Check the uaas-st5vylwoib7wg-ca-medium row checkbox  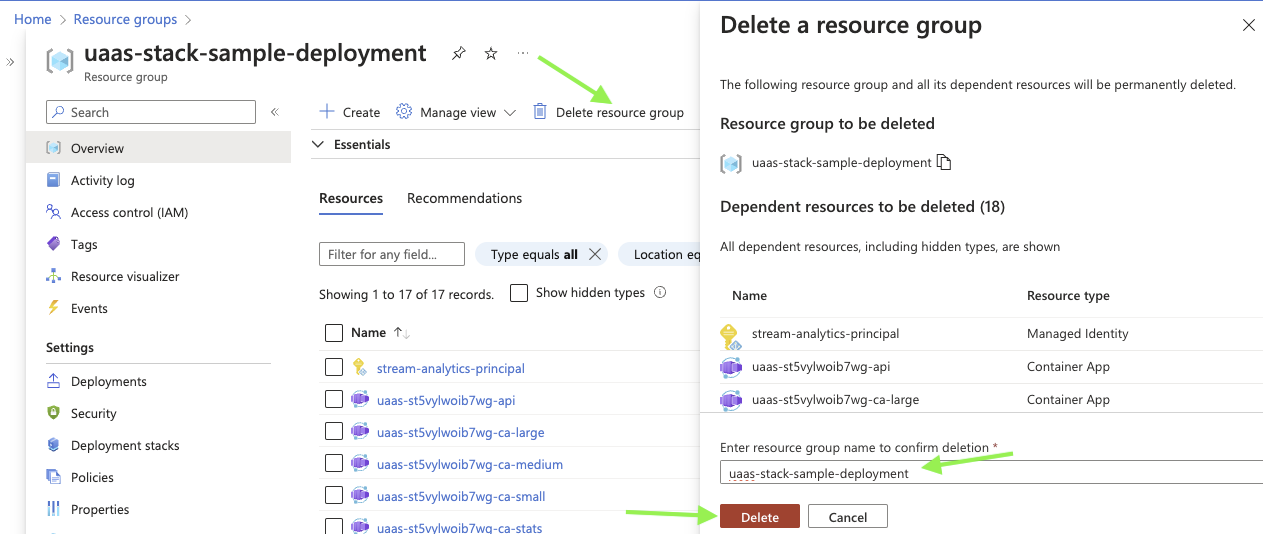tap(334, 464)
